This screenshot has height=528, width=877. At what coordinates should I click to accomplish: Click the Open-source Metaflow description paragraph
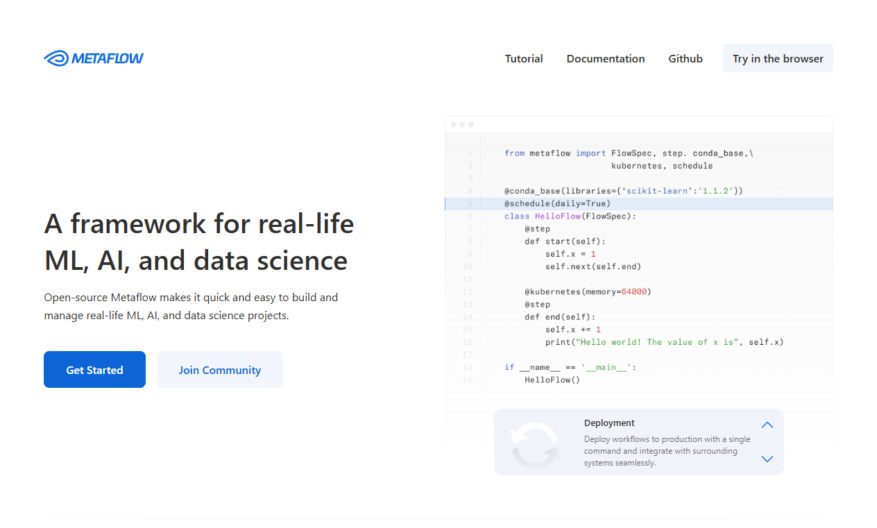pyautogui.click(x=191, y=307)
